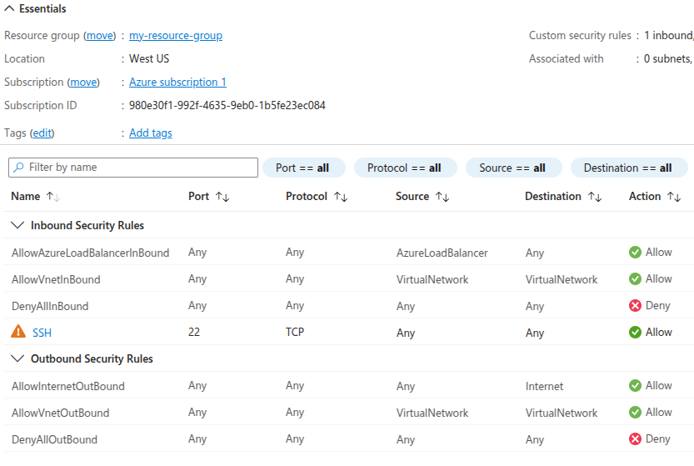Click green Allow icon for SSH rule
This screenshot has width=694, height=466.
pyautogui.click(x=635, y=332)
